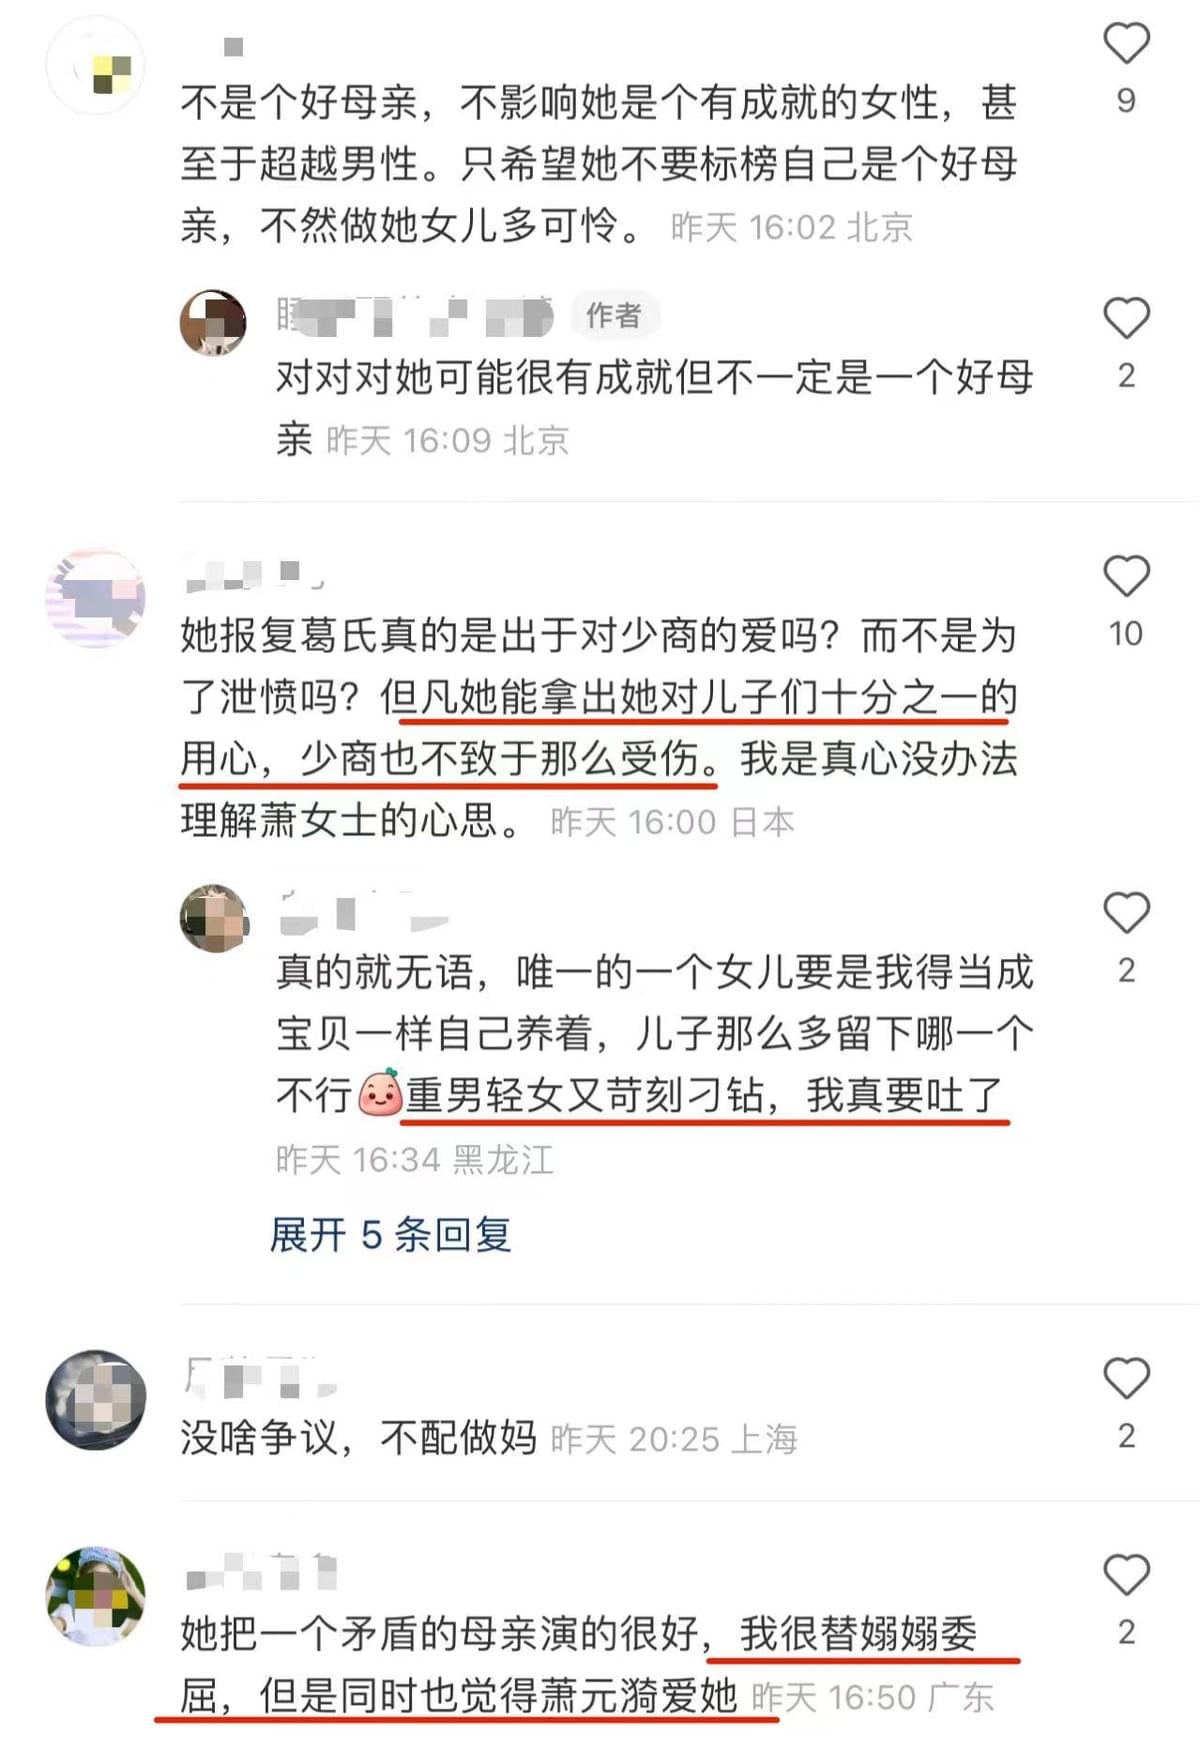Image resolution: width=1200 pixels, height=1737 pixels.
Task: Reply to 真的就无语 comment text
Action: [655, 1034]
